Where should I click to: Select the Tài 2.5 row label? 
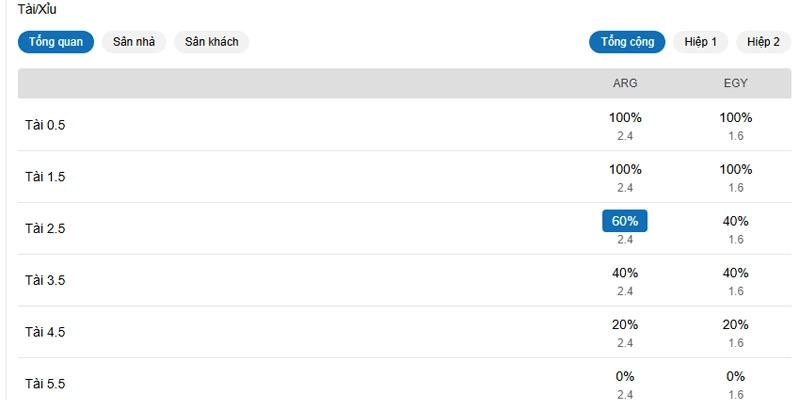[45, 229]
